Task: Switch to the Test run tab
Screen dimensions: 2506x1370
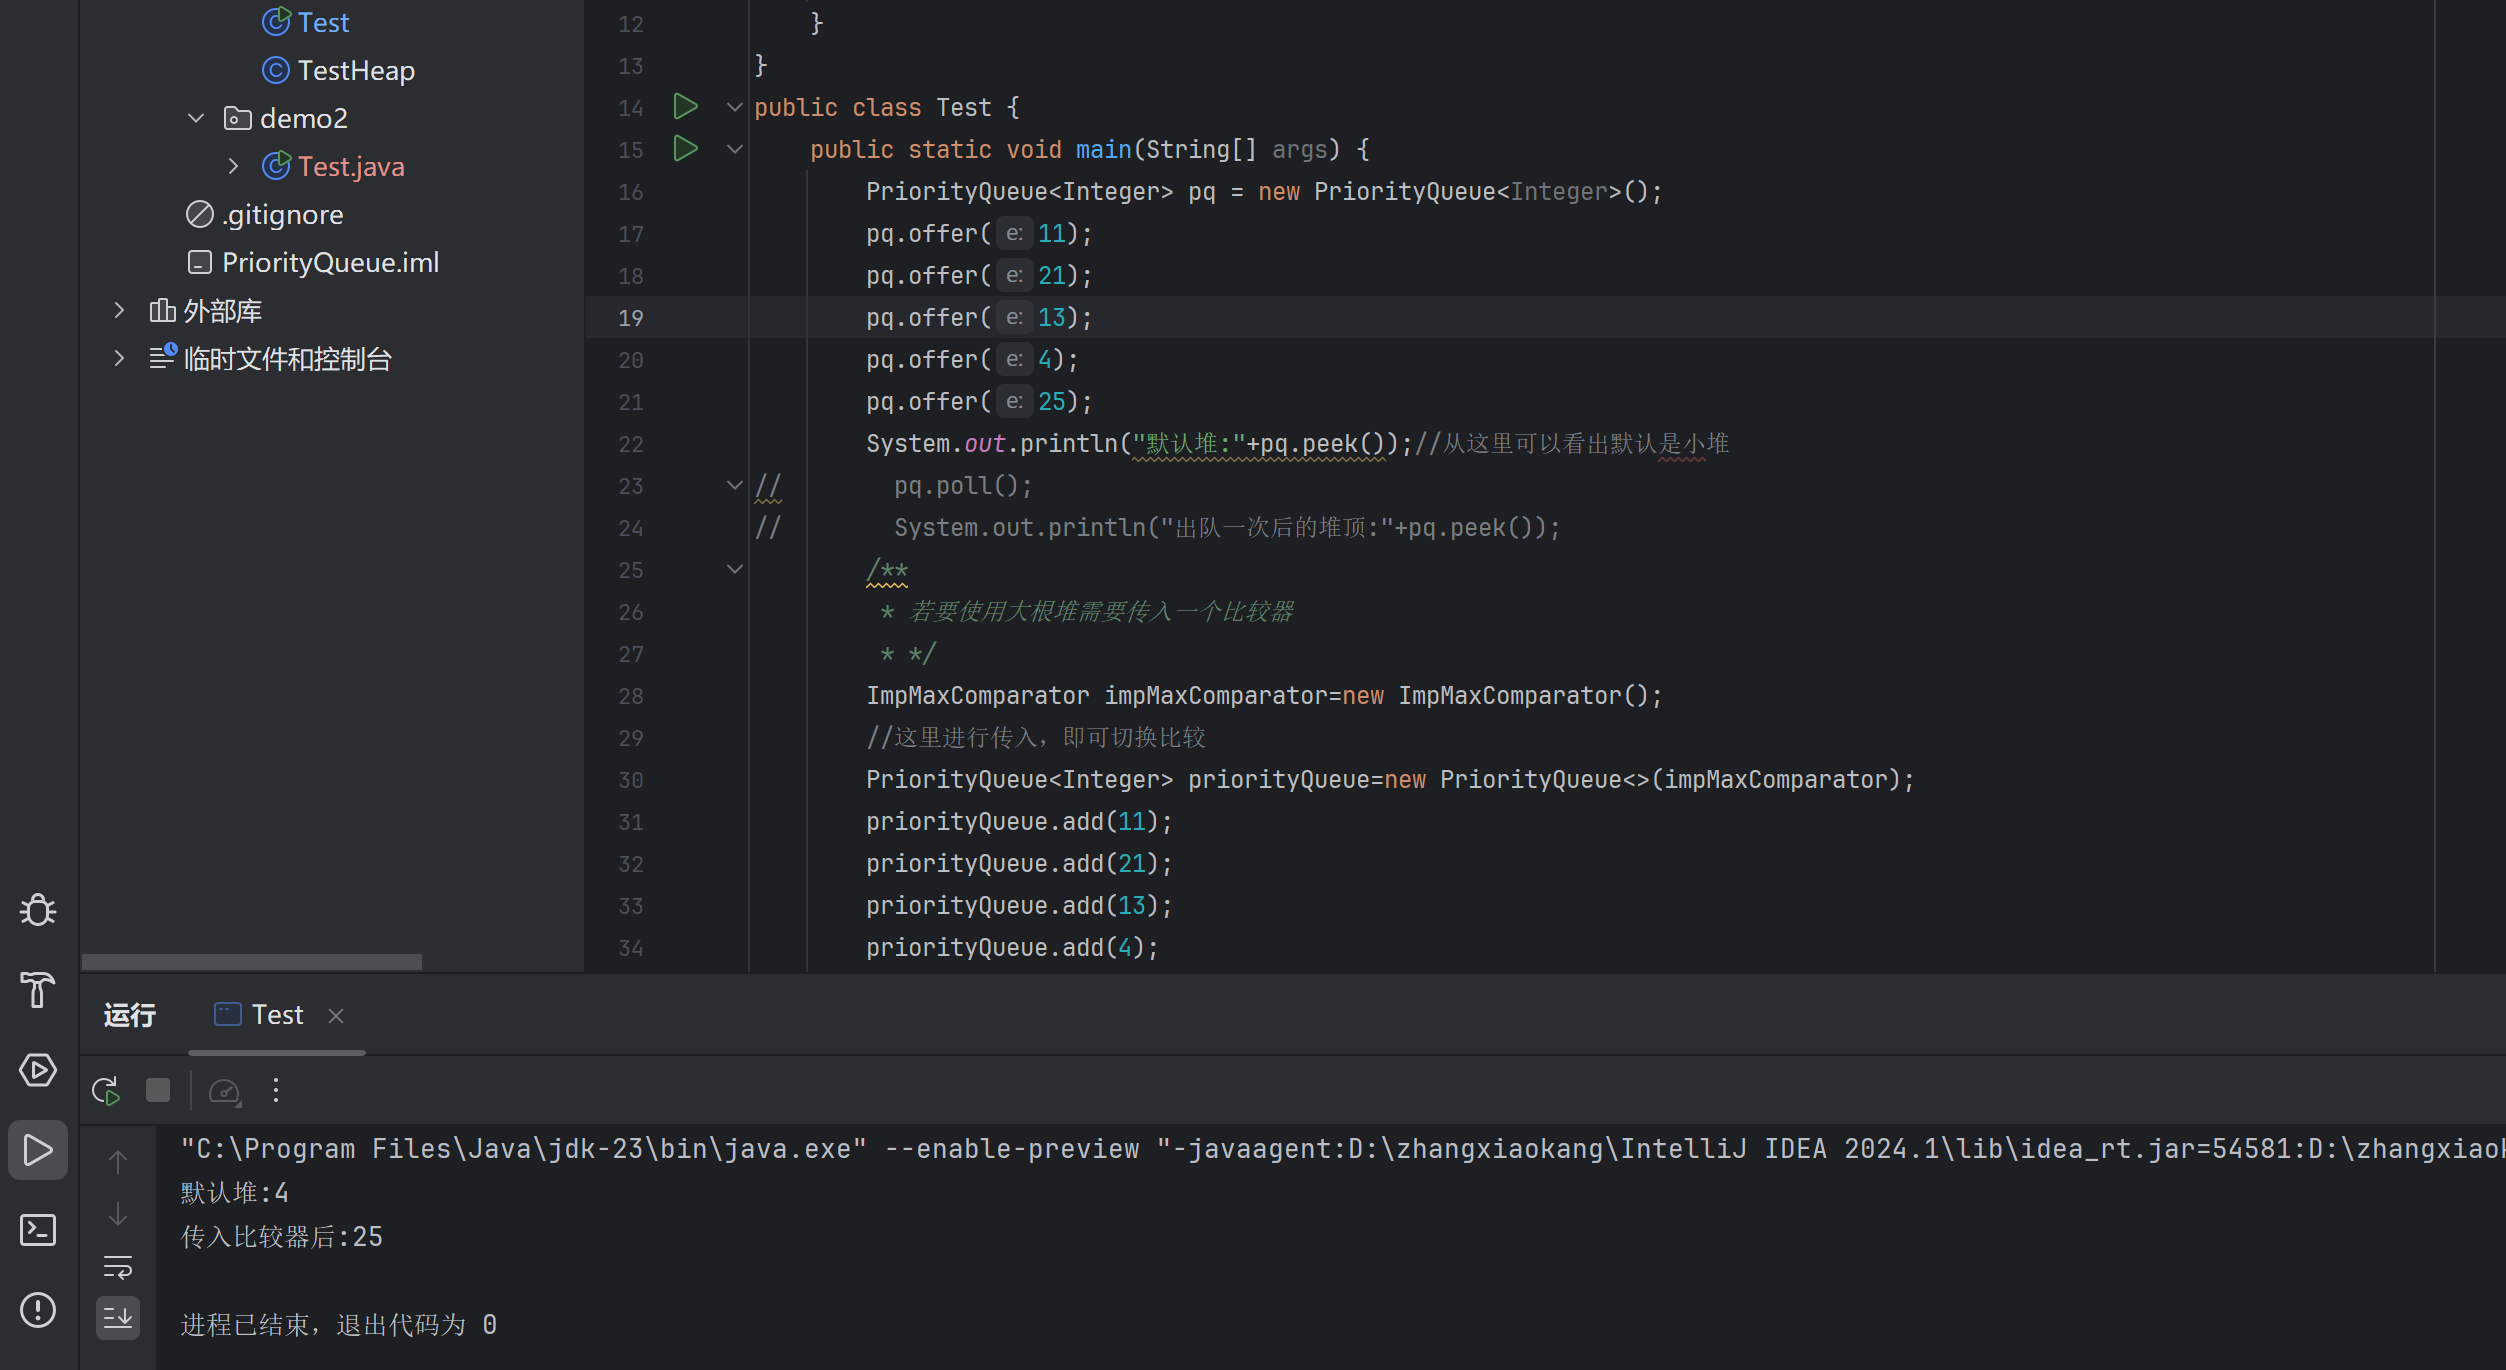Action: [277, 1014]
